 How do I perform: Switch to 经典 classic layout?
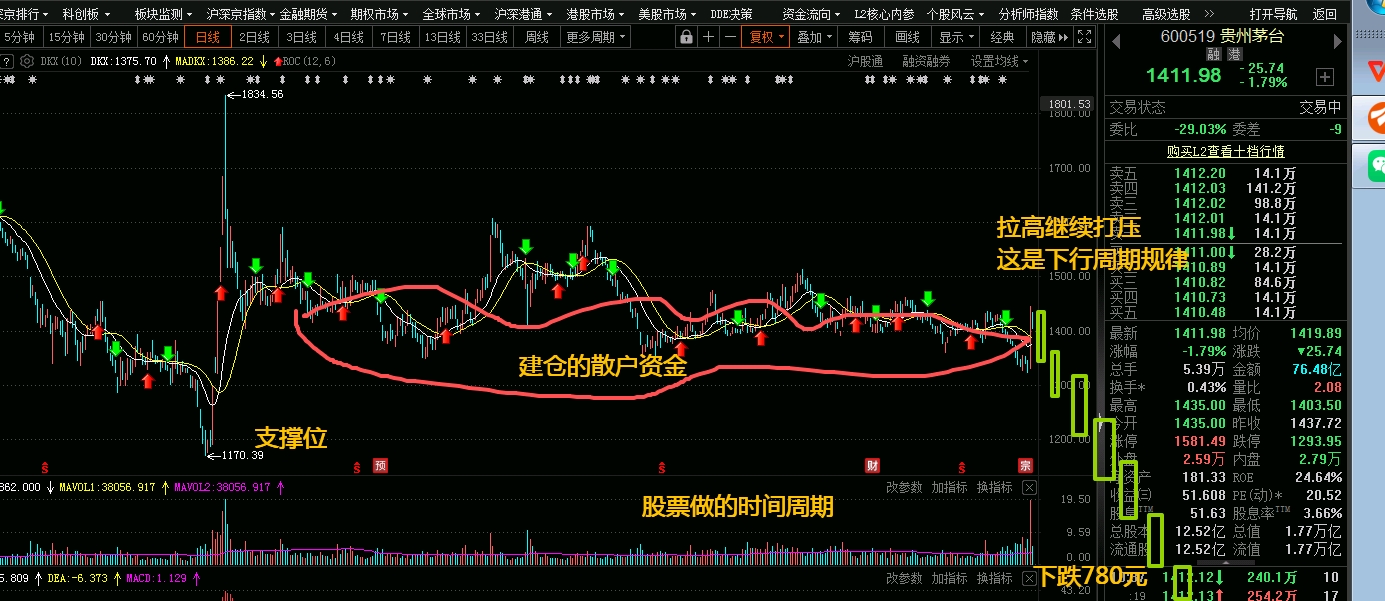(x=1002, y=37)
